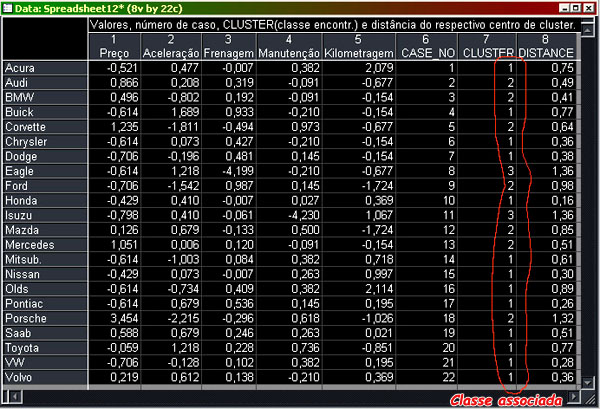600x409 pixels.
Task: Close the Spreadsheet12 data window
Action: (589, 8)
